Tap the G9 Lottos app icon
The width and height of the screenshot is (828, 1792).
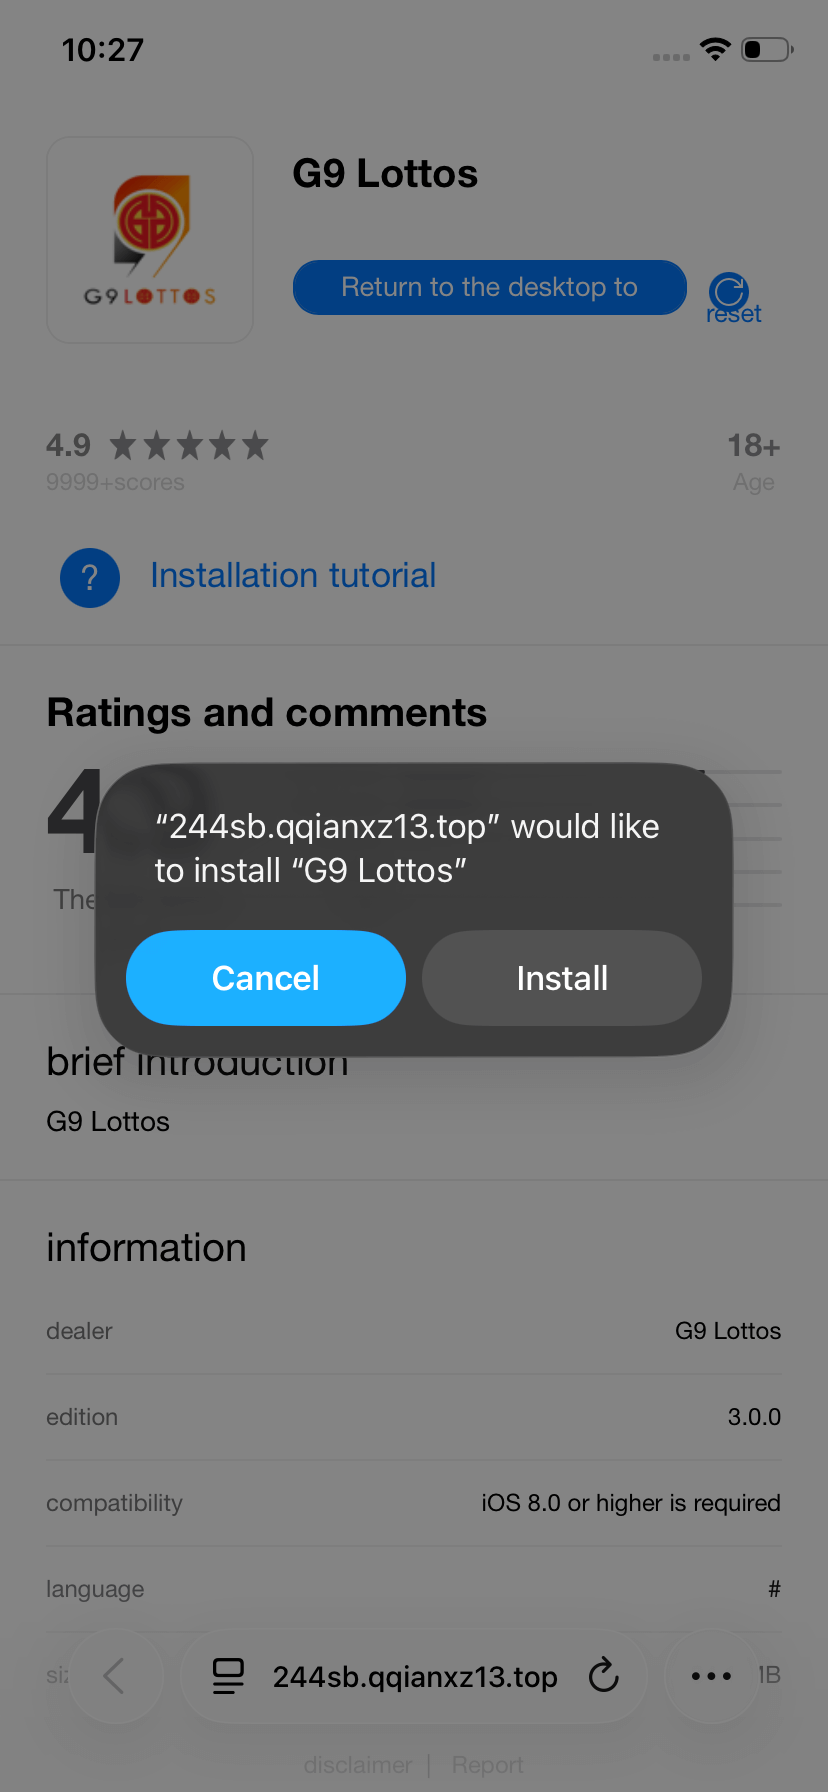pyautogui.click(x=150, y=240)
